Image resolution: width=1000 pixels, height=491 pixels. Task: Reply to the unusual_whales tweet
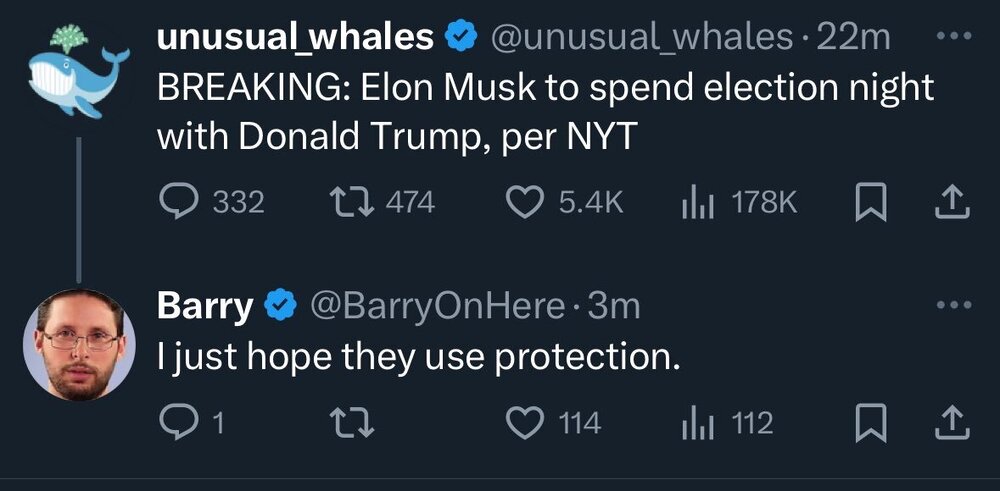coord(181,203)
